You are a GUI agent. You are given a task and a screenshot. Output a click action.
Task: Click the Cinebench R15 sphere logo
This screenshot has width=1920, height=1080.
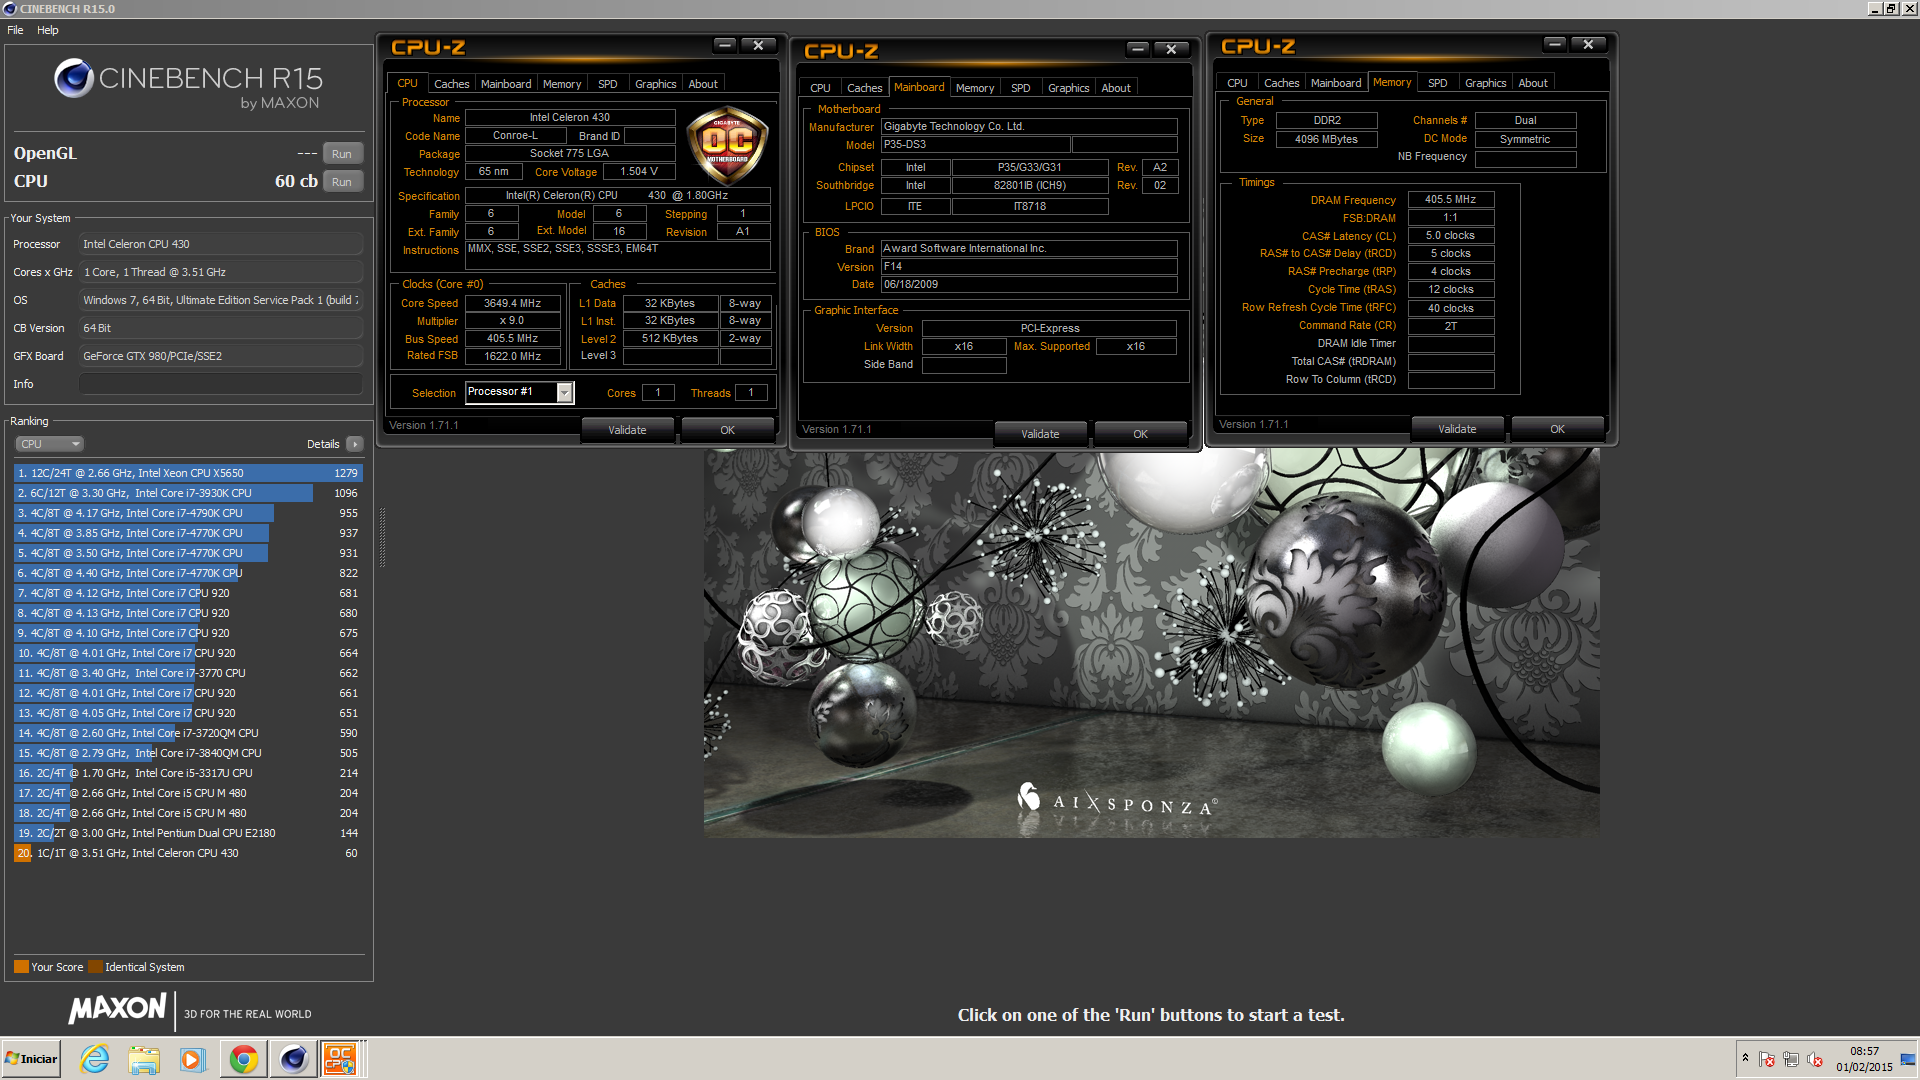(x=73, y=78)
